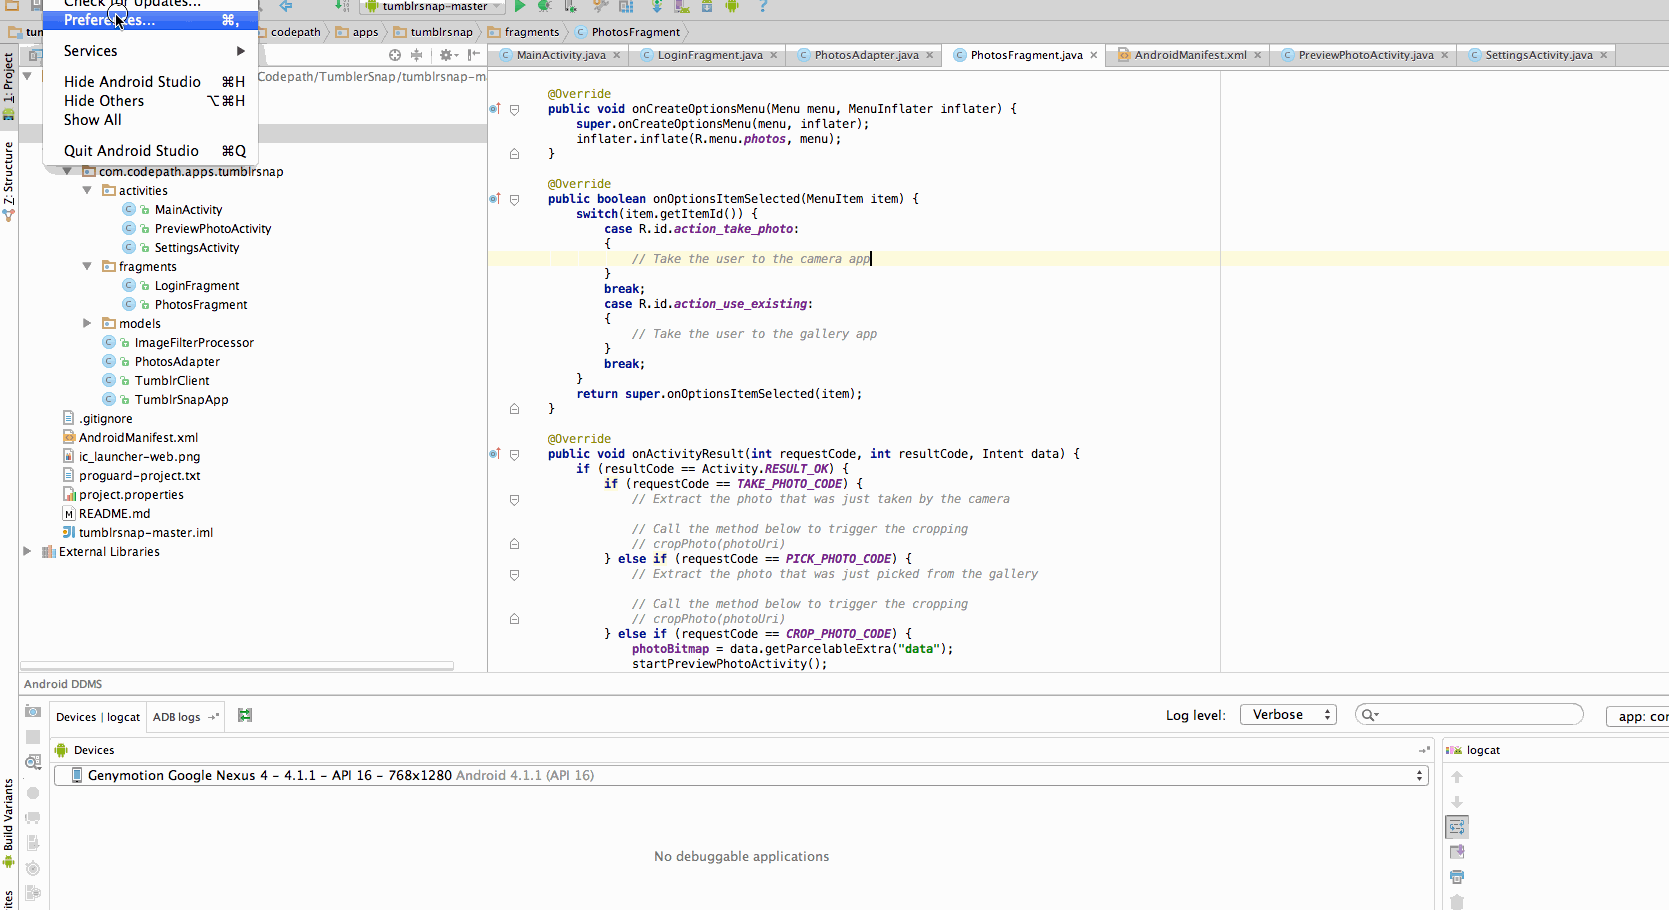Open Project panel settings gear

point(447,55)
